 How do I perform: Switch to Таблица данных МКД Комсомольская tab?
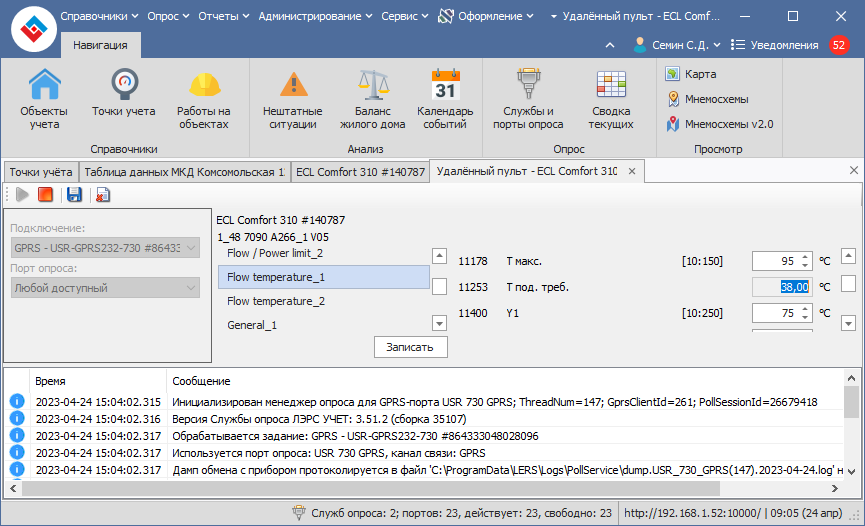184,172
